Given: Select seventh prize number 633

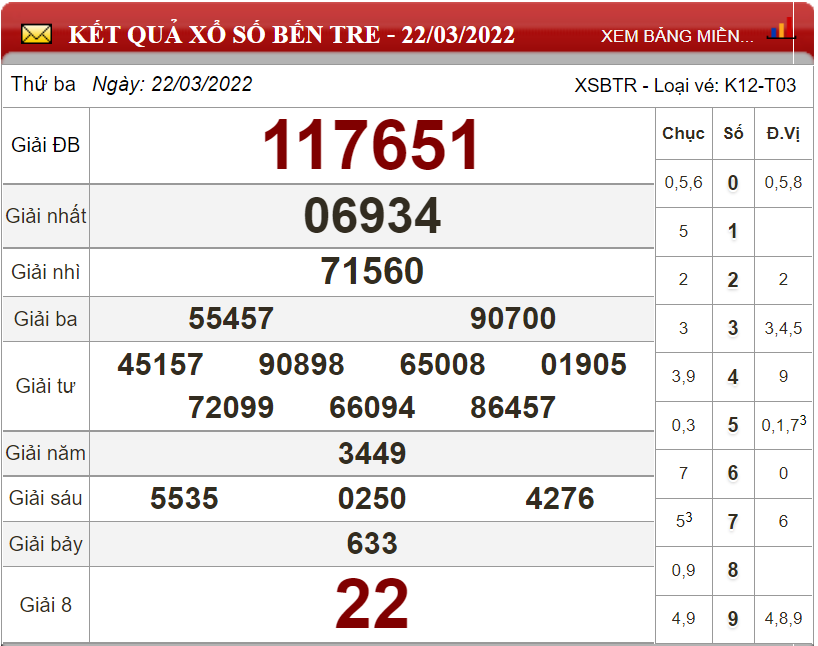Looking at the screenshot, I should [x=372, y=543].
